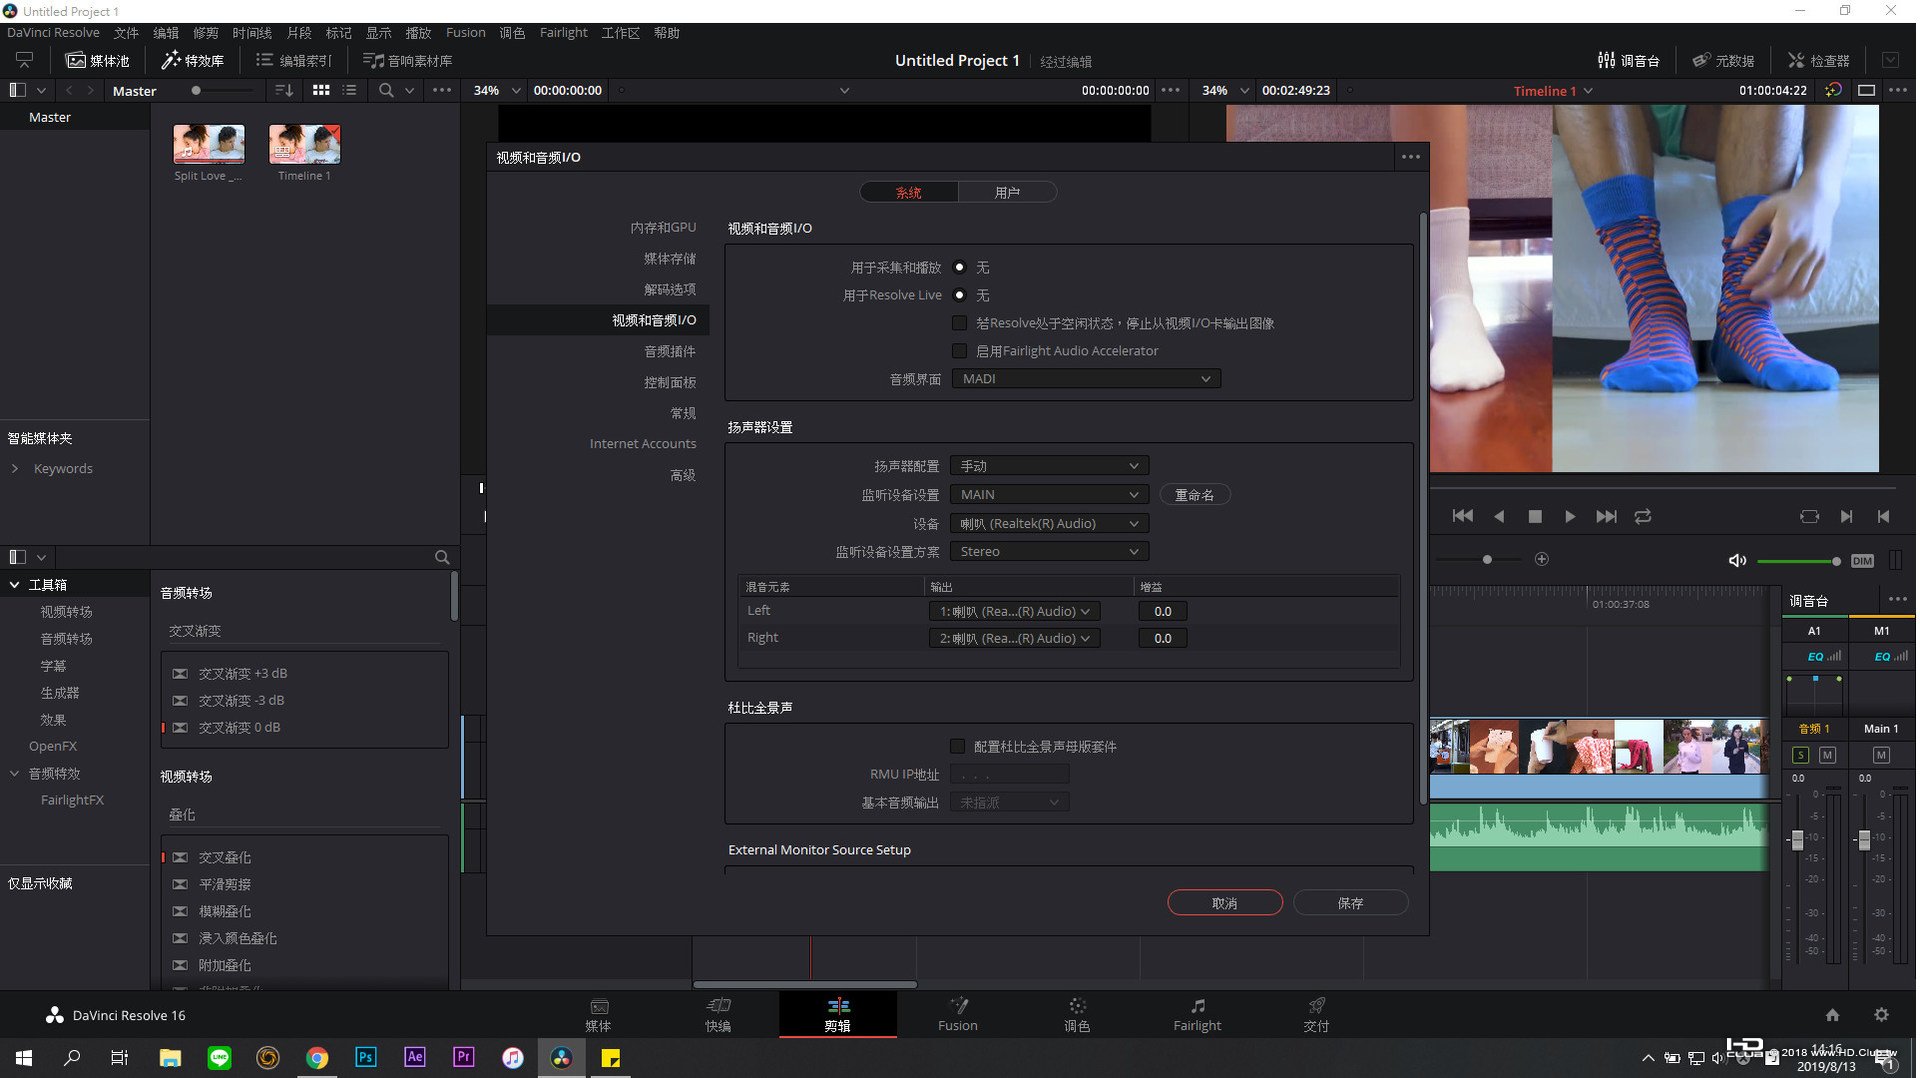The width and height of the screenshot is (1920, 1078).
Task: Open the 扬声器配置 dropdown
Action: 1049,466
